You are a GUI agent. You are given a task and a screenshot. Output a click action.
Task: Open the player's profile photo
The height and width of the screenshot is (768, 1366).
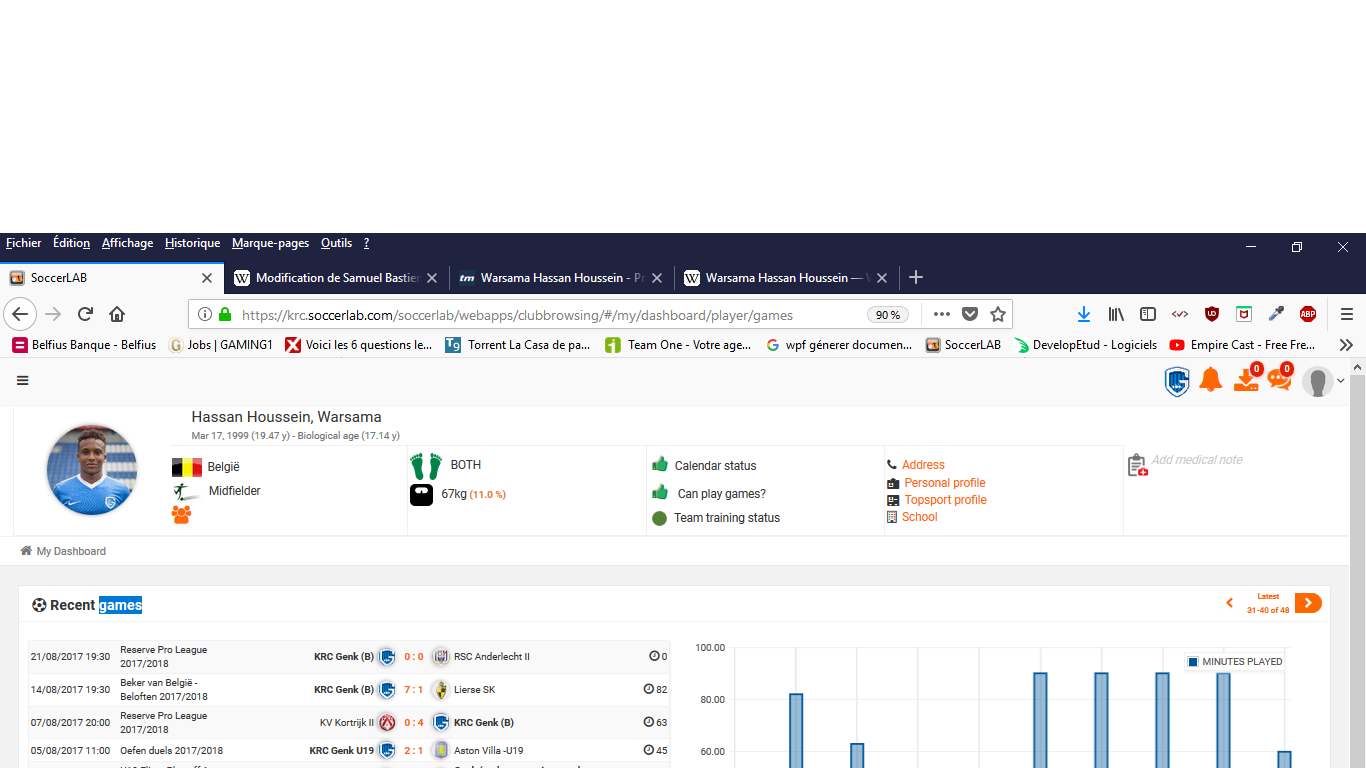click(x=91, y=470)
